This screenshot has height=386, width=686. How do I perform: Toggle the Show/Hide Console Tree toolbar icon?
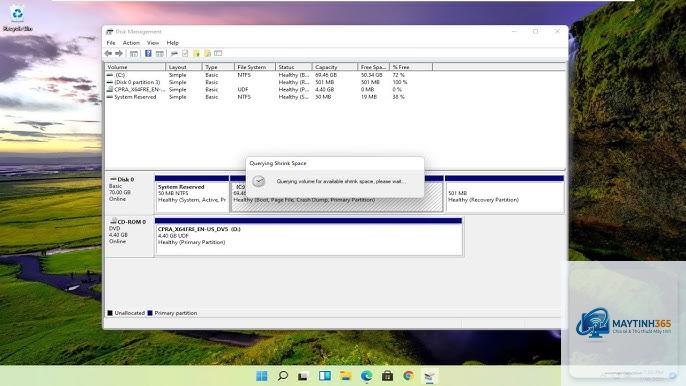134,53
